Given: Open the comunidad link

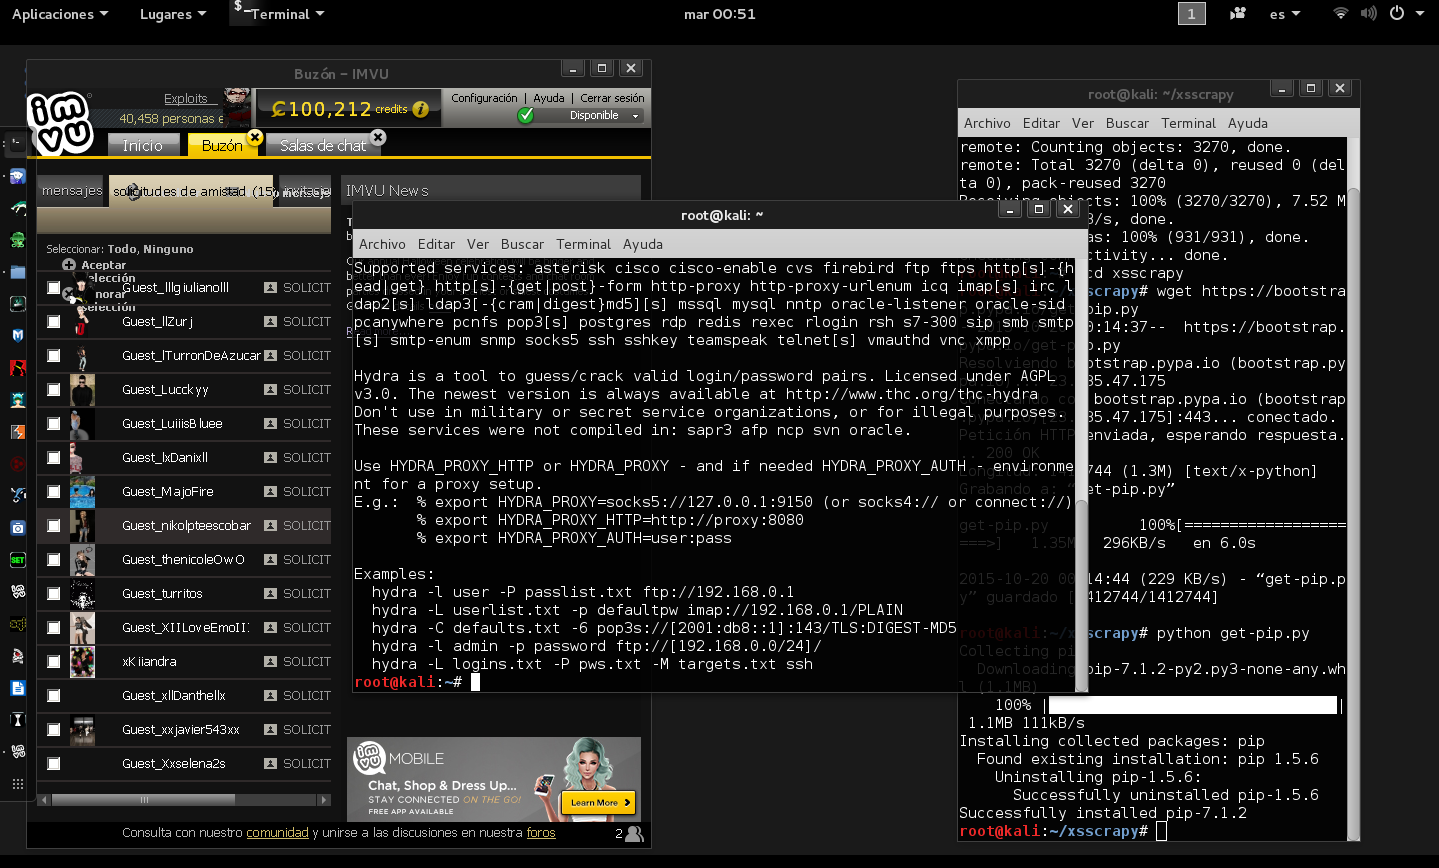Looking at the screenshot, I should coord(277,833).
